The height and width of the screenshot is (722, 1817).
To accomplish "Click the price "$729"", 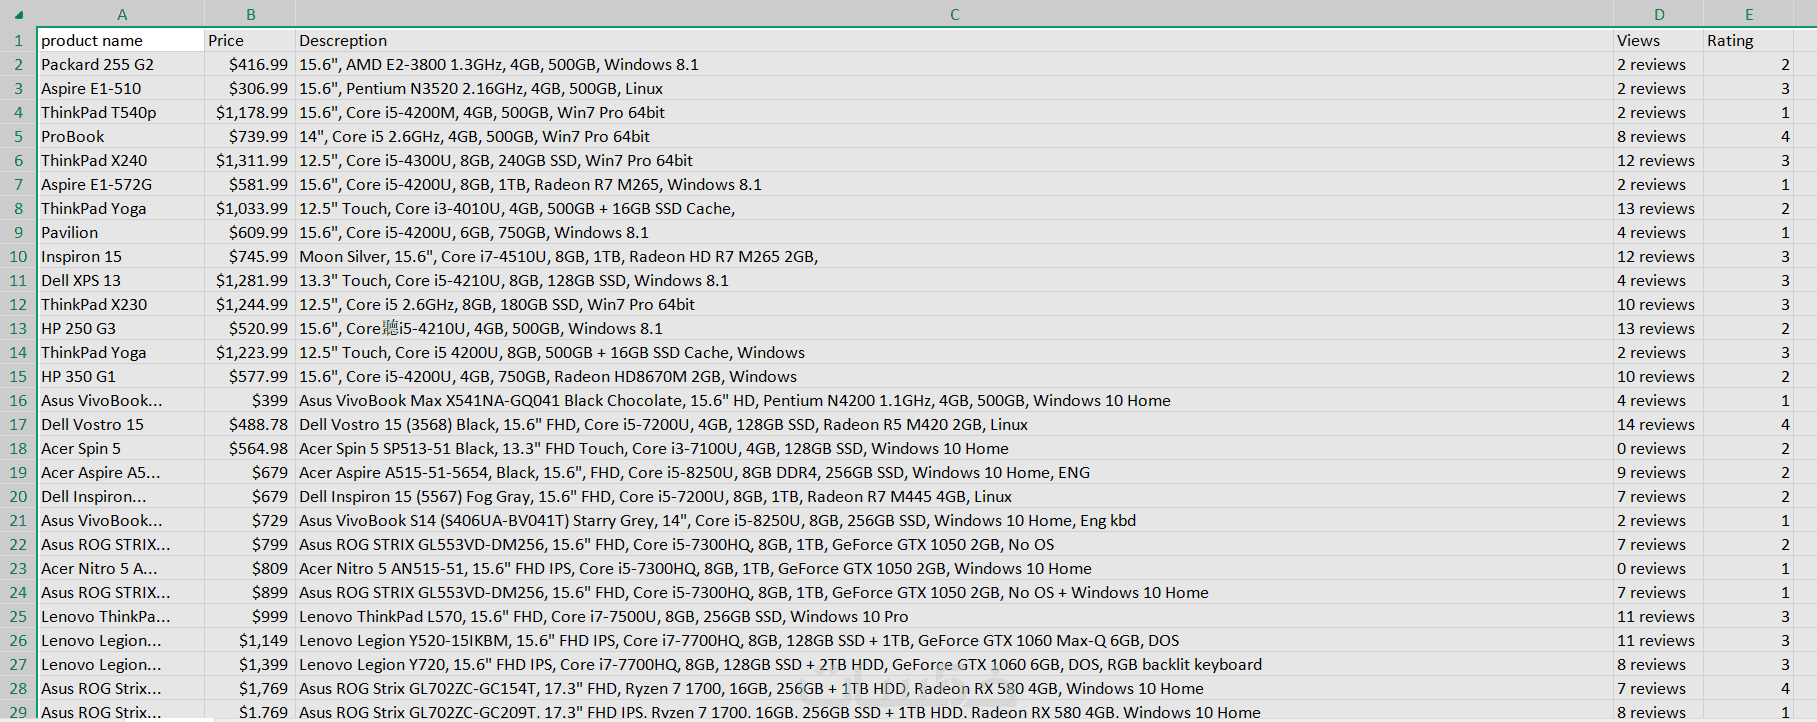I will point(250,520).
